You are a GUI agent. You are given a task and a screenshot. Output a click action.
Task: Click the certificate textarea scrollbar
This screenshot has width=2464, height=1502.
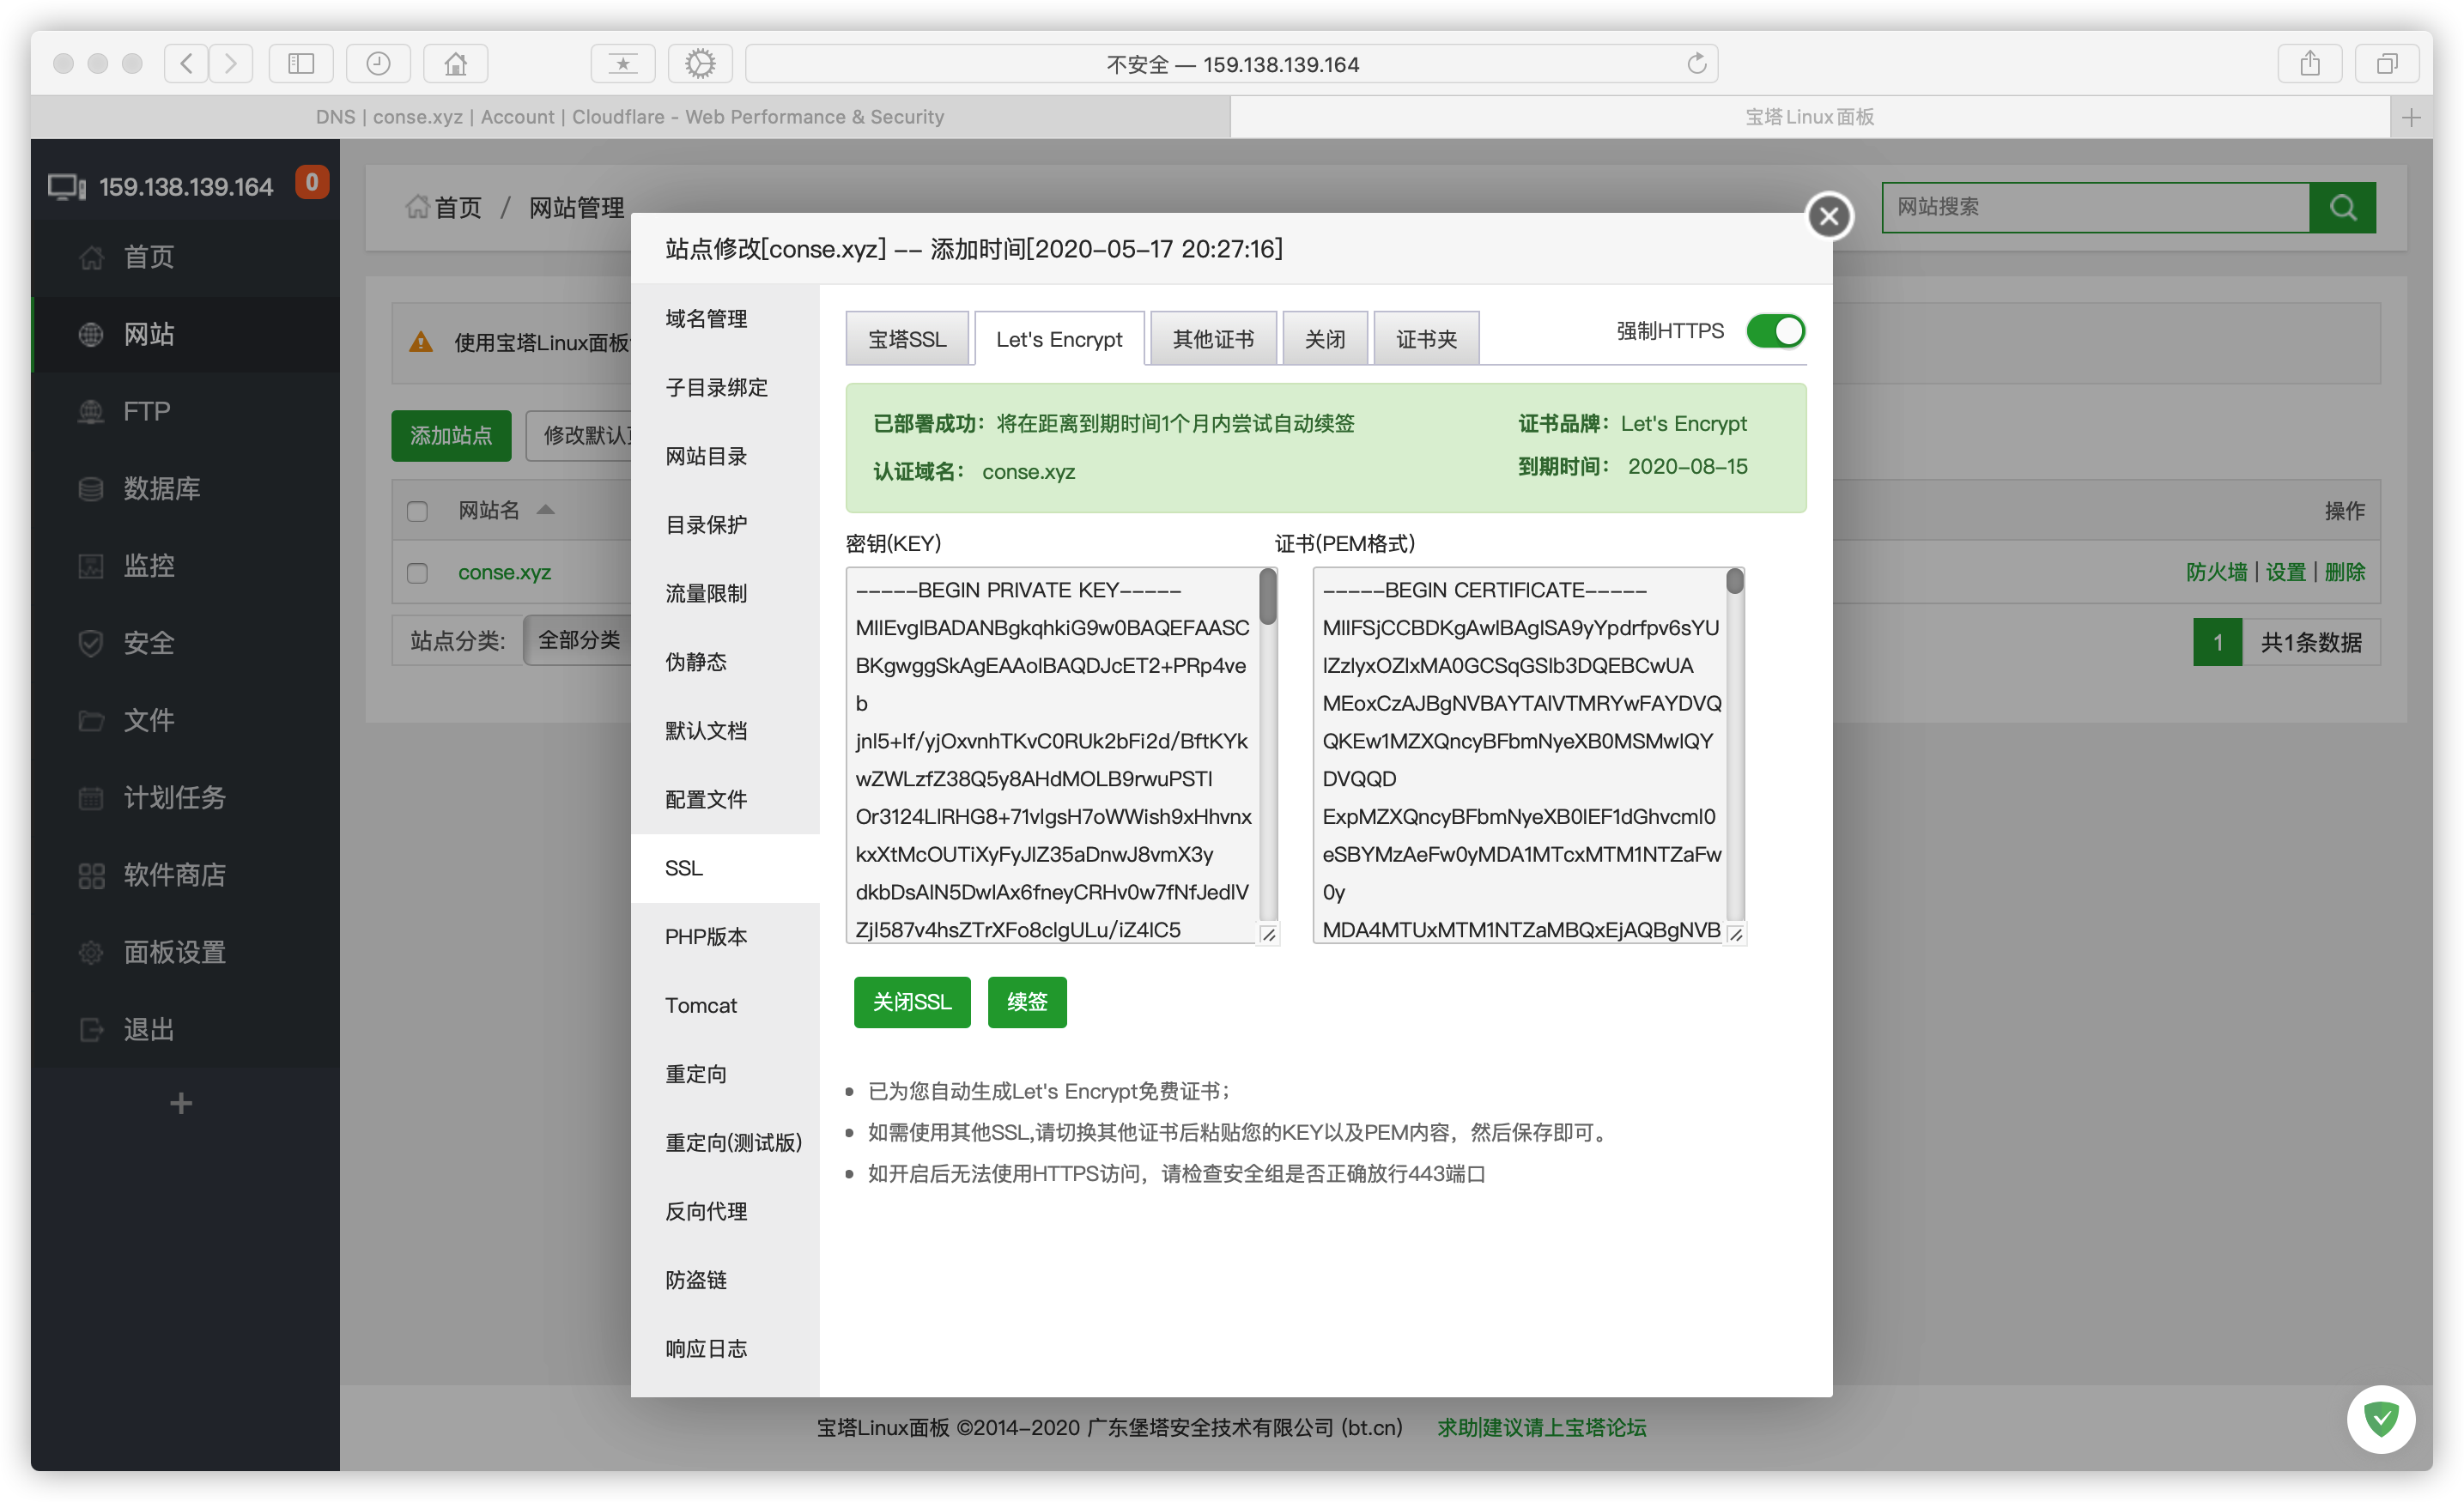pyautogui.click(x=1735, y=581)
